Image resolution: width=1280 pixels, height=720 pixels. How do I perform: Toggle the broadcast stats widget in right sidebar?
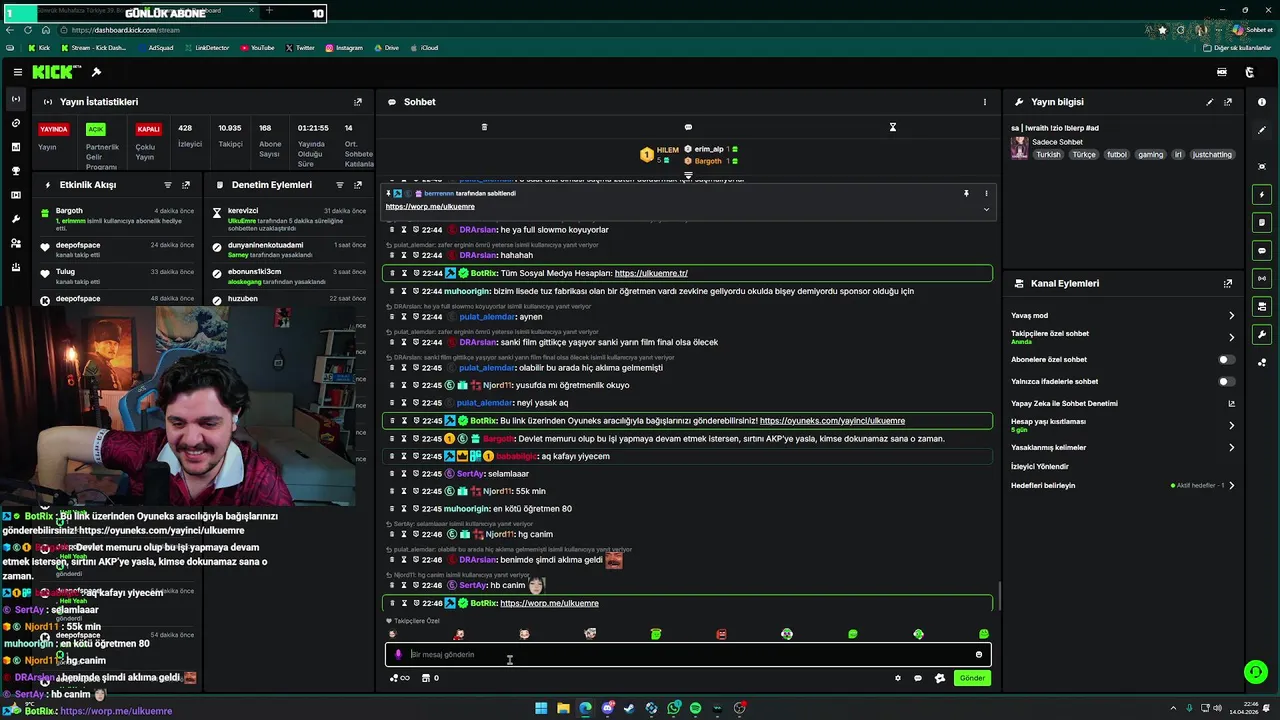tap(1262, 278)
